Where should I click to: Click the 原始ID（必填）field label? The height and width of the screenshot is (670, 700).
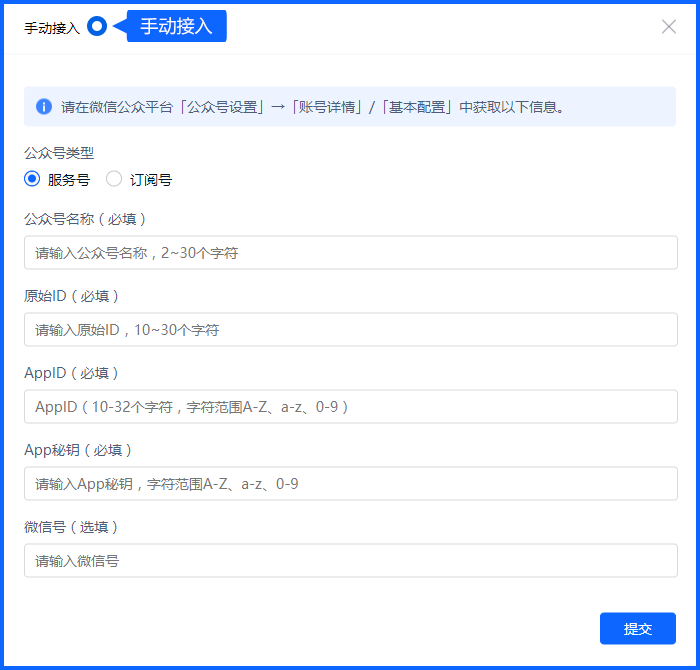(x=71, y=296)
